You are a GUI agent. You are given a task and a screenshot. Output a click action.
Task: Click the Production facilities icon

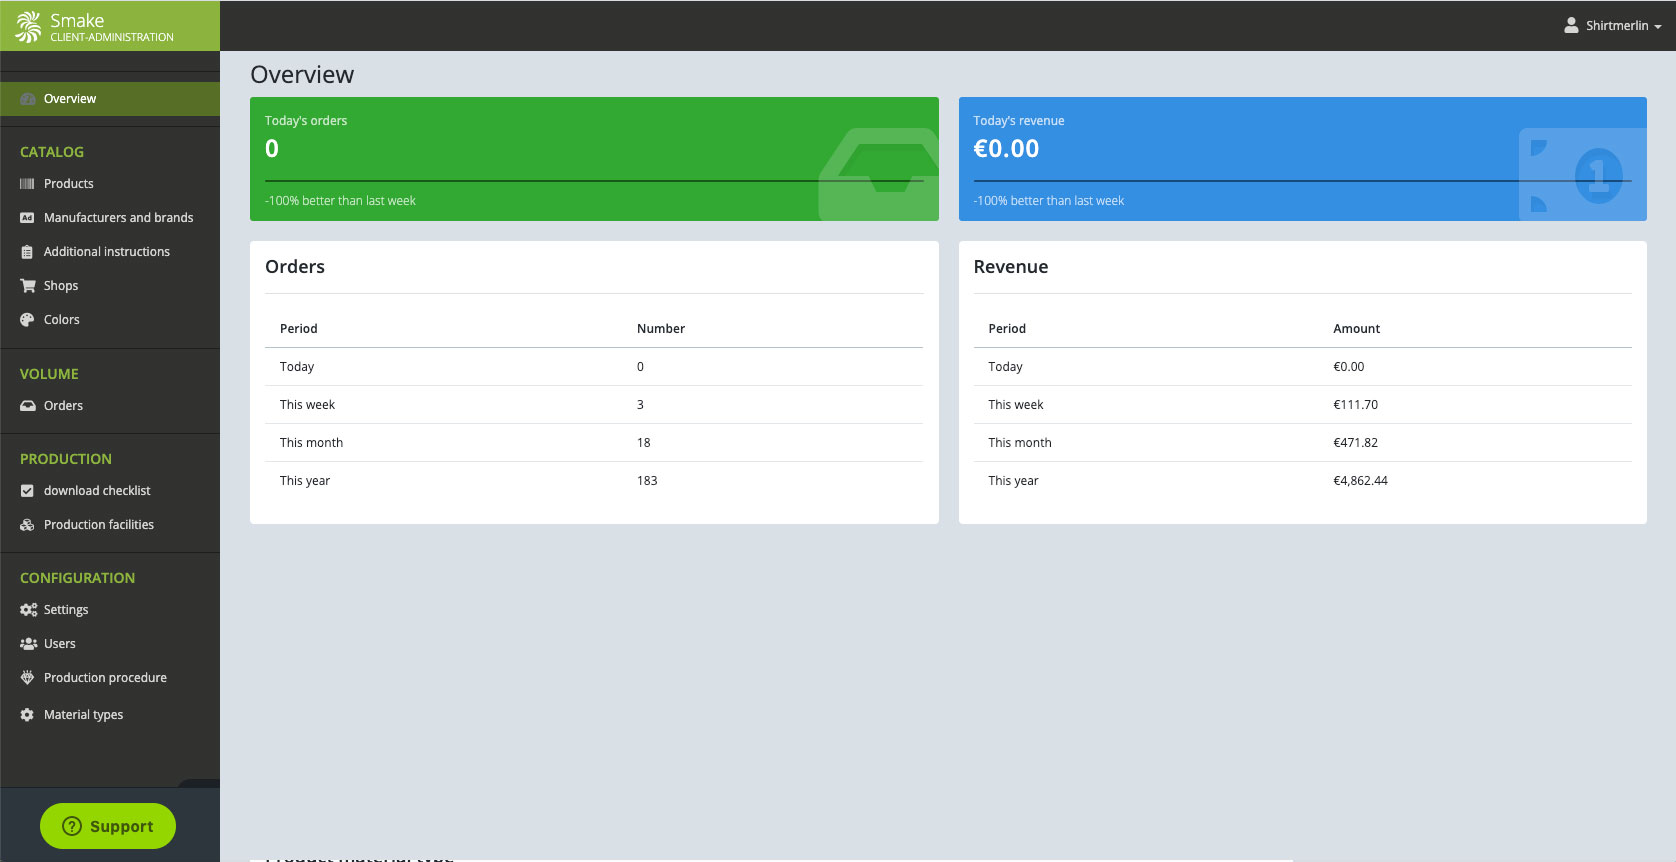(27, 525)
